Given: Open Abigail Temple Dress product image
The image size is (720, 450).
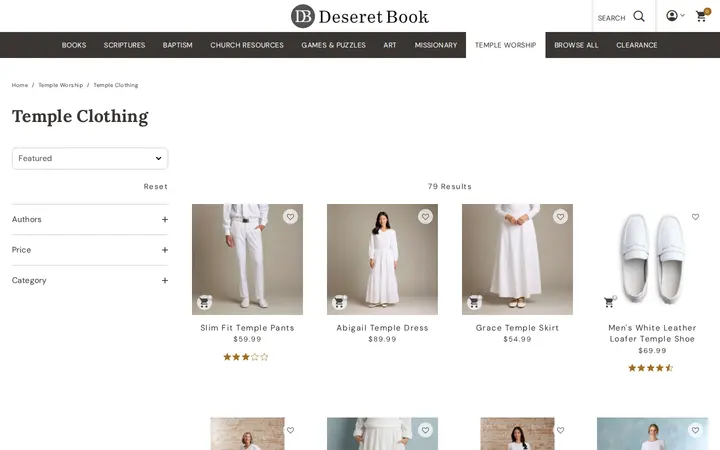Looking at the screenshot, I should (382, 259).
